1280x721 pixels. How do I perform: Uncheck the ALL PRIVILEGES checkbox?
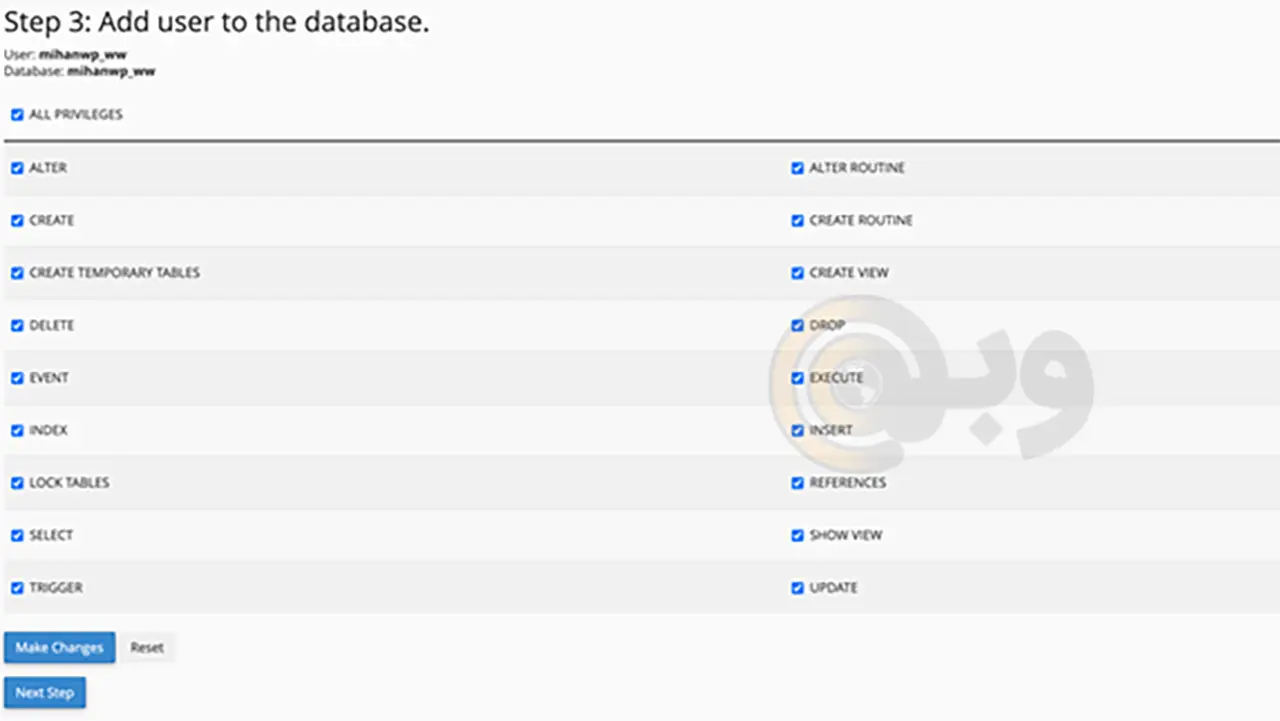click(x=17, y=115)
